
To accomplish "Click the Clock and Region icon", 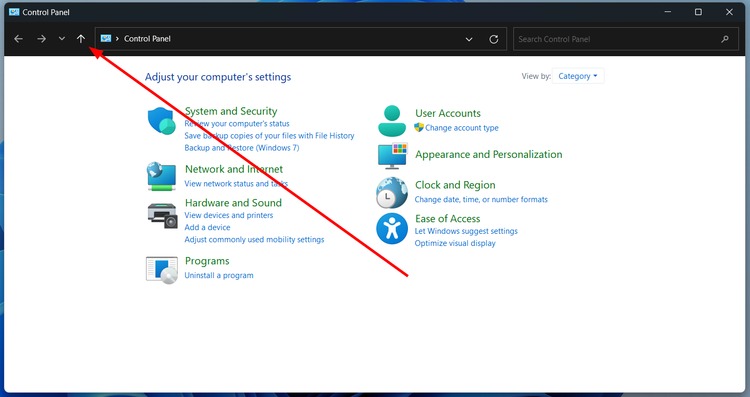I will [x=392, y=192].
